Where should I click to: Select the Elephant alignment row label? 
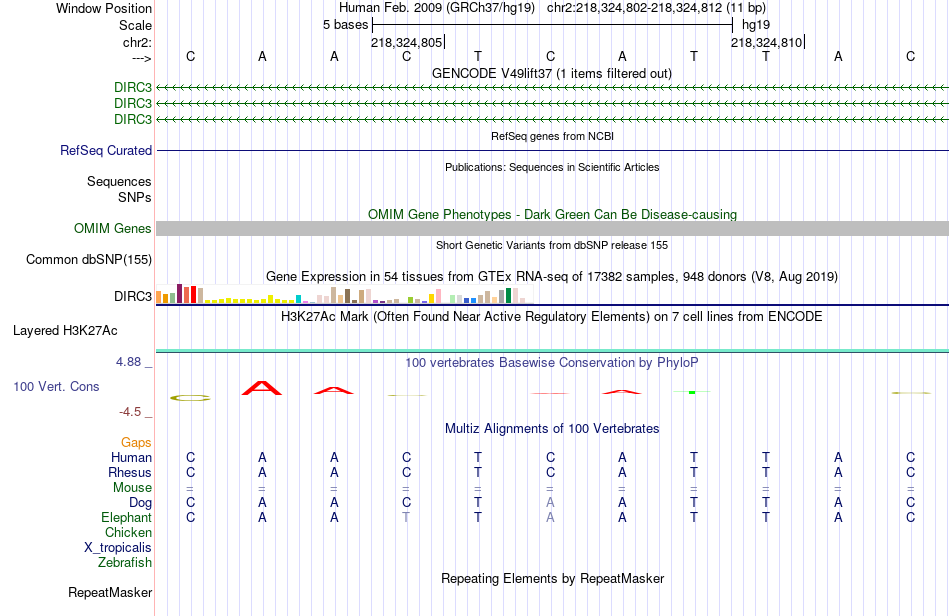click(x=126, y=518)
